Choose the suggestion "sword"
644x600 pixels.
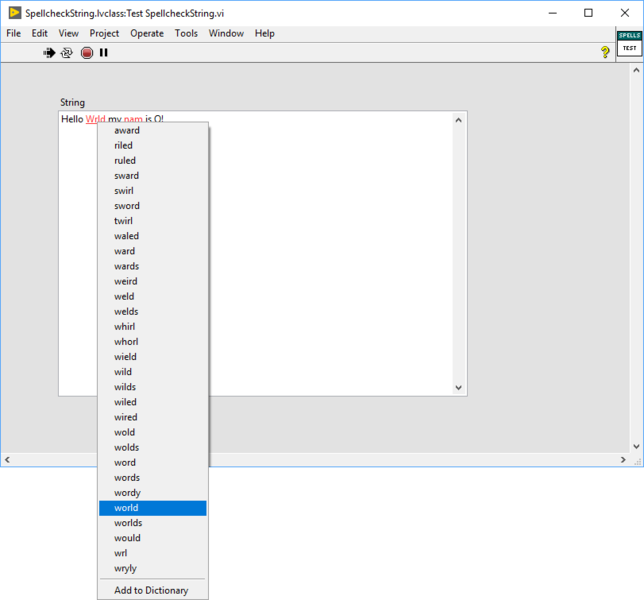pos(152,206)
